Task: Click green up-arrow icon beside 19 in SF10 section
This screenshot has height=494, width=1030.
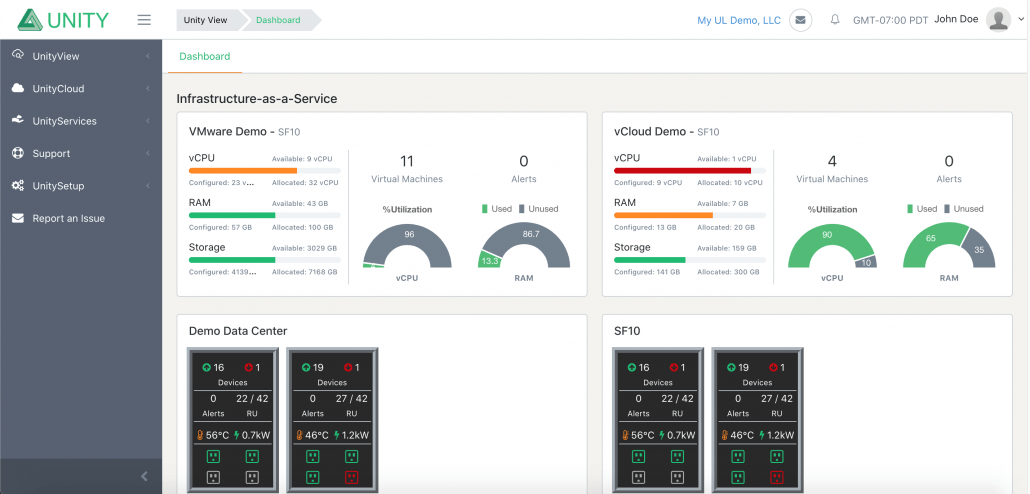Action: pos(732,367)
